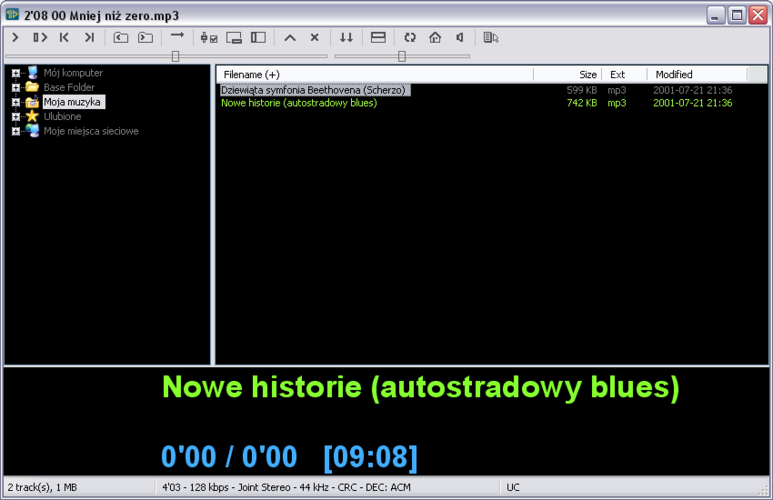
Task: Maximize the player window
Action: click(737, 15)
